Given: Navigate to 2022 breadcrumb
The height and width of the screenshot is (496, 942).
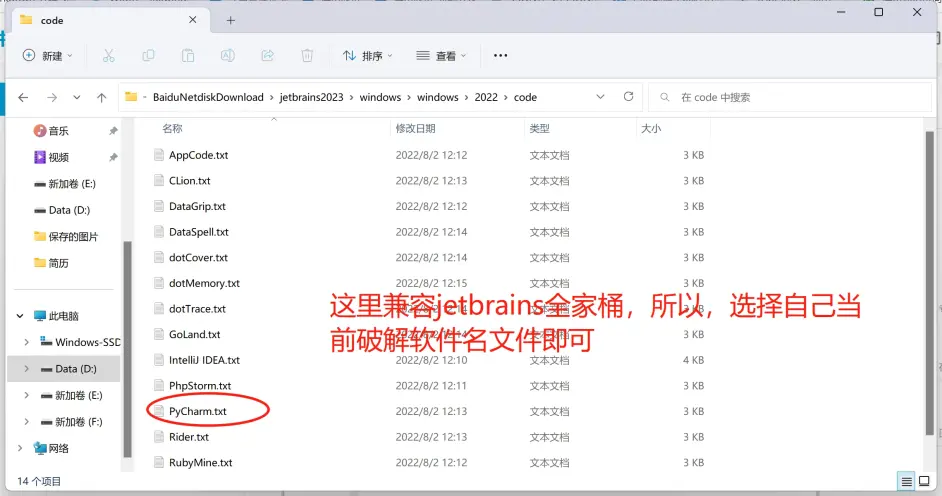Looking at the screenshot, I should [x=486, y=97].
